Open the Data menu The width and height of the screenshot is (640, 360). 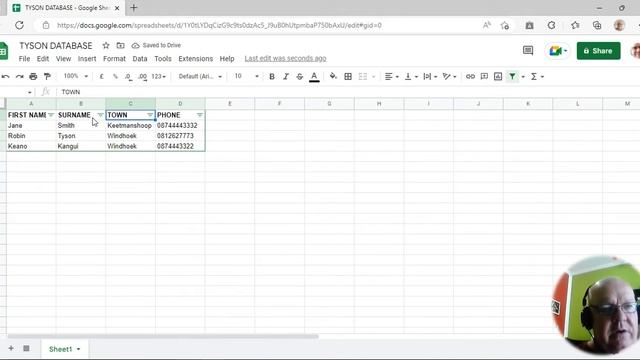140,59
